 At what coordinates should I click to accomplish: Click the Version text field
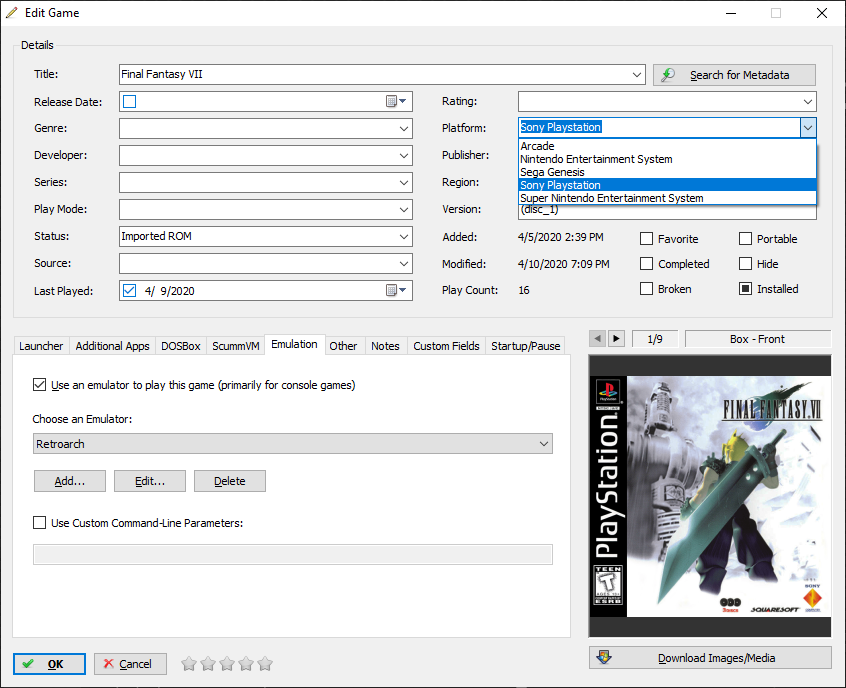pyautogui.click(x=667, y=212)
